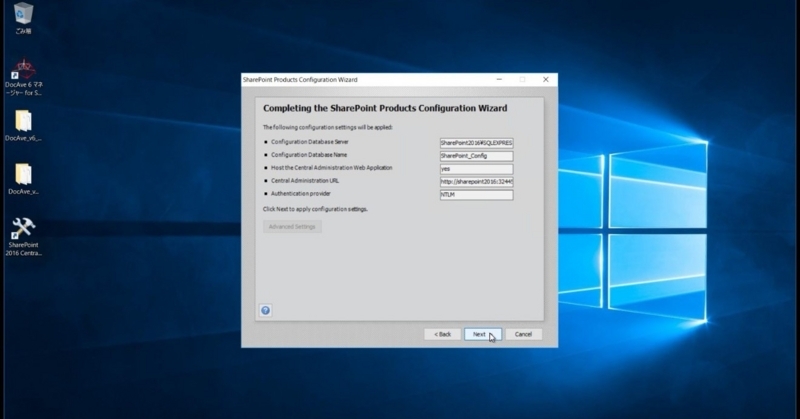Viewport: 800px width, 419px height.
Task: Select the DocAve_v6_ folder on desktop
Action: point(23,126)
